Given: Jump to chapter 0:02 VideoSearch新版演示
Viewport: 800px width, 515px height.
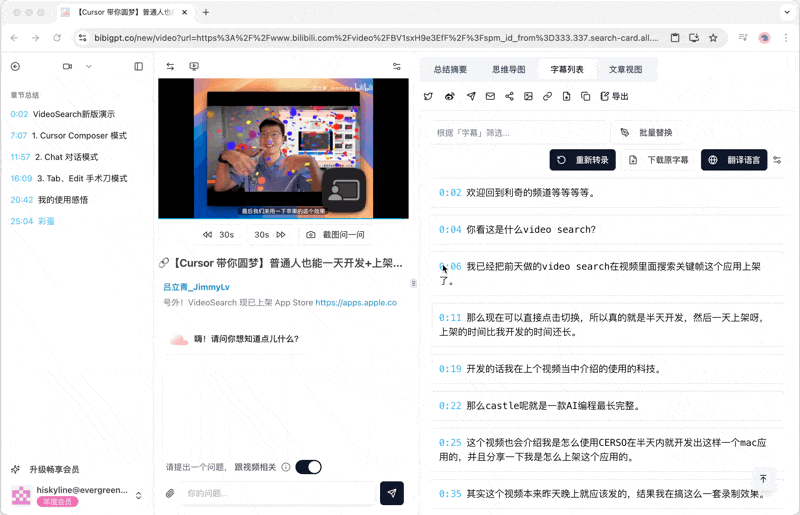Looking at the screenshot, I should 63,114.
